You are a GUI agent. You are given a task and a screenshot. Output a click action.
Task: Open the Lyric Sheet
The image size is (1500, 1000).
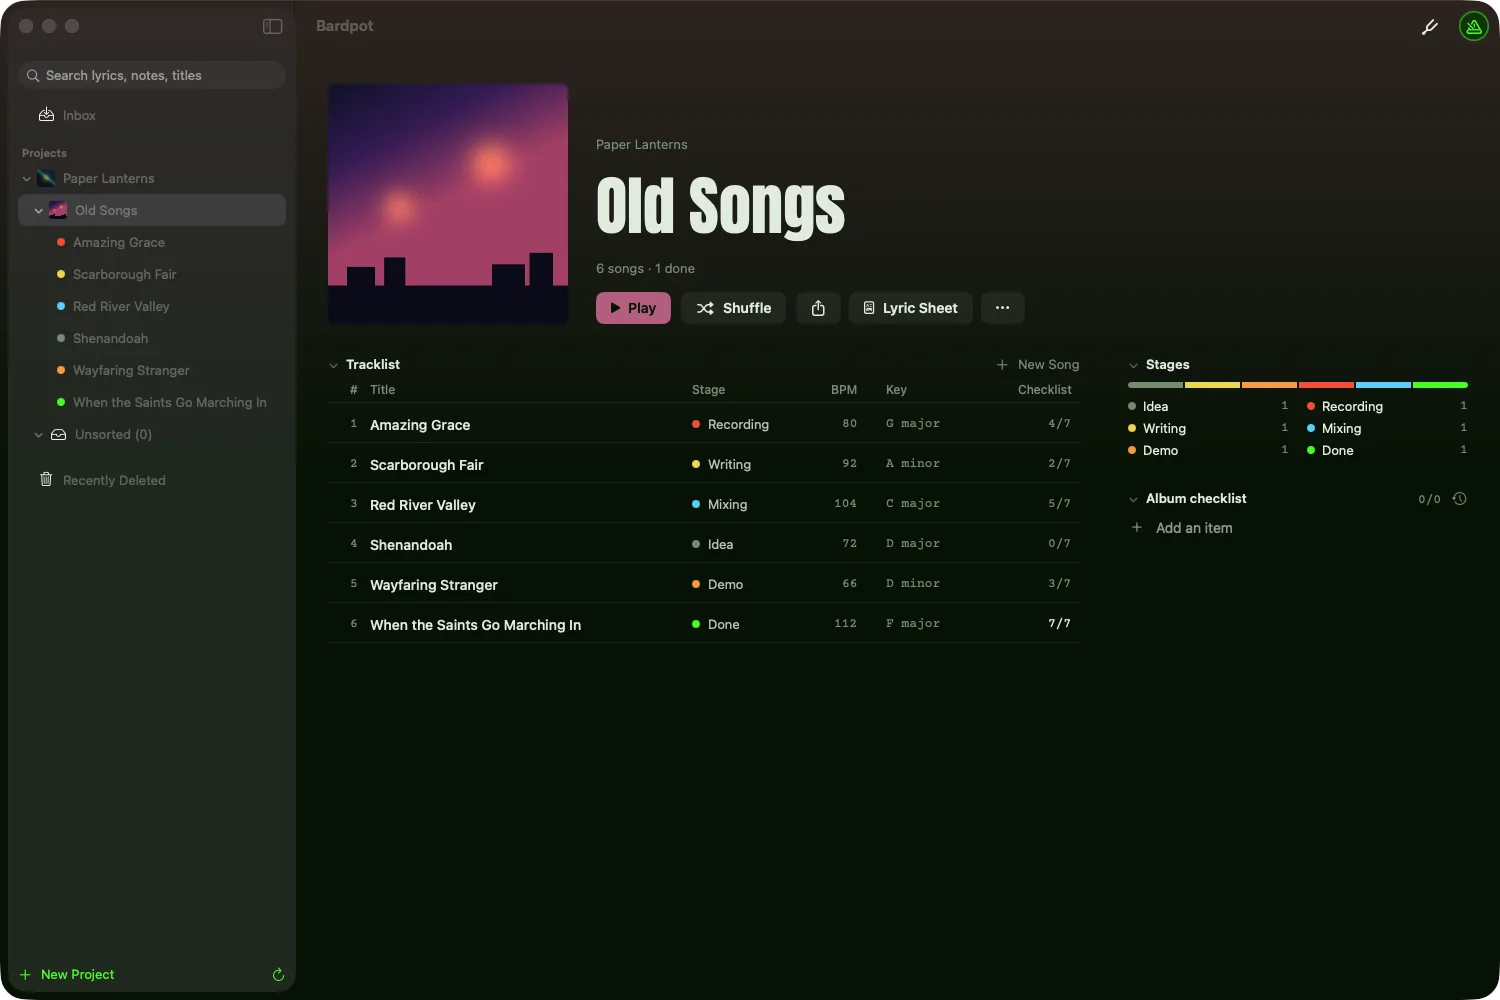910,308
